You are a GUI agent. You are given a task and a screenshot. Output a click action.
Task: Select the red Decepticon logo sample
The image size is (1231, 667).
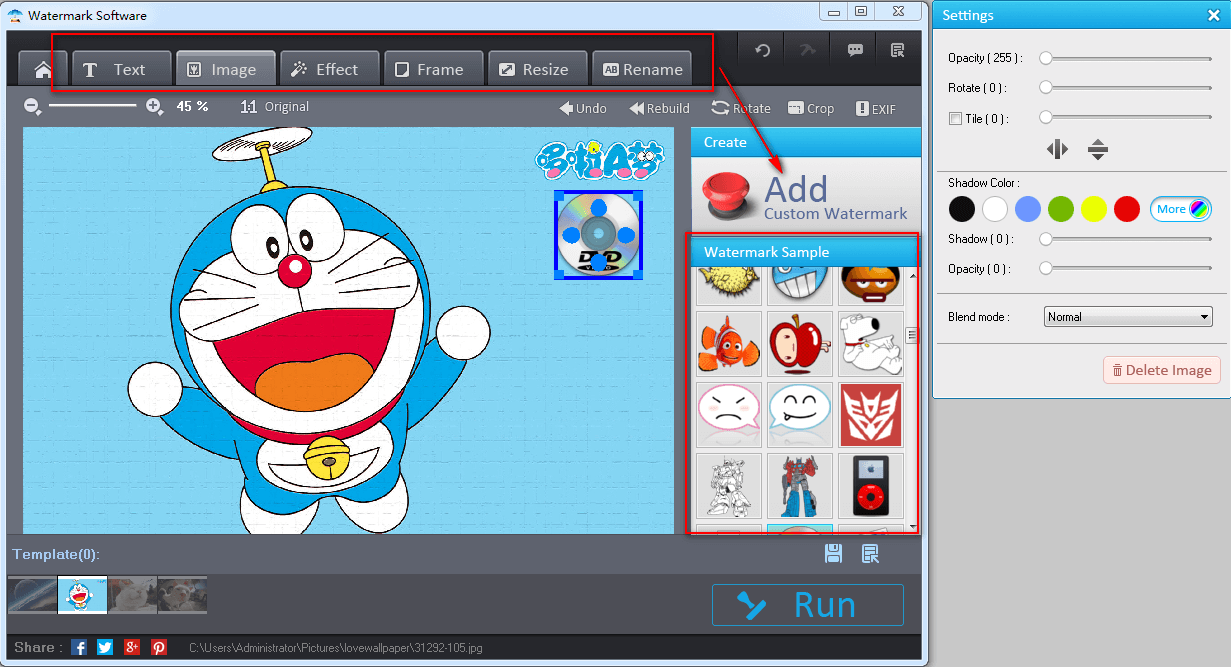click(x=871, y=415)
